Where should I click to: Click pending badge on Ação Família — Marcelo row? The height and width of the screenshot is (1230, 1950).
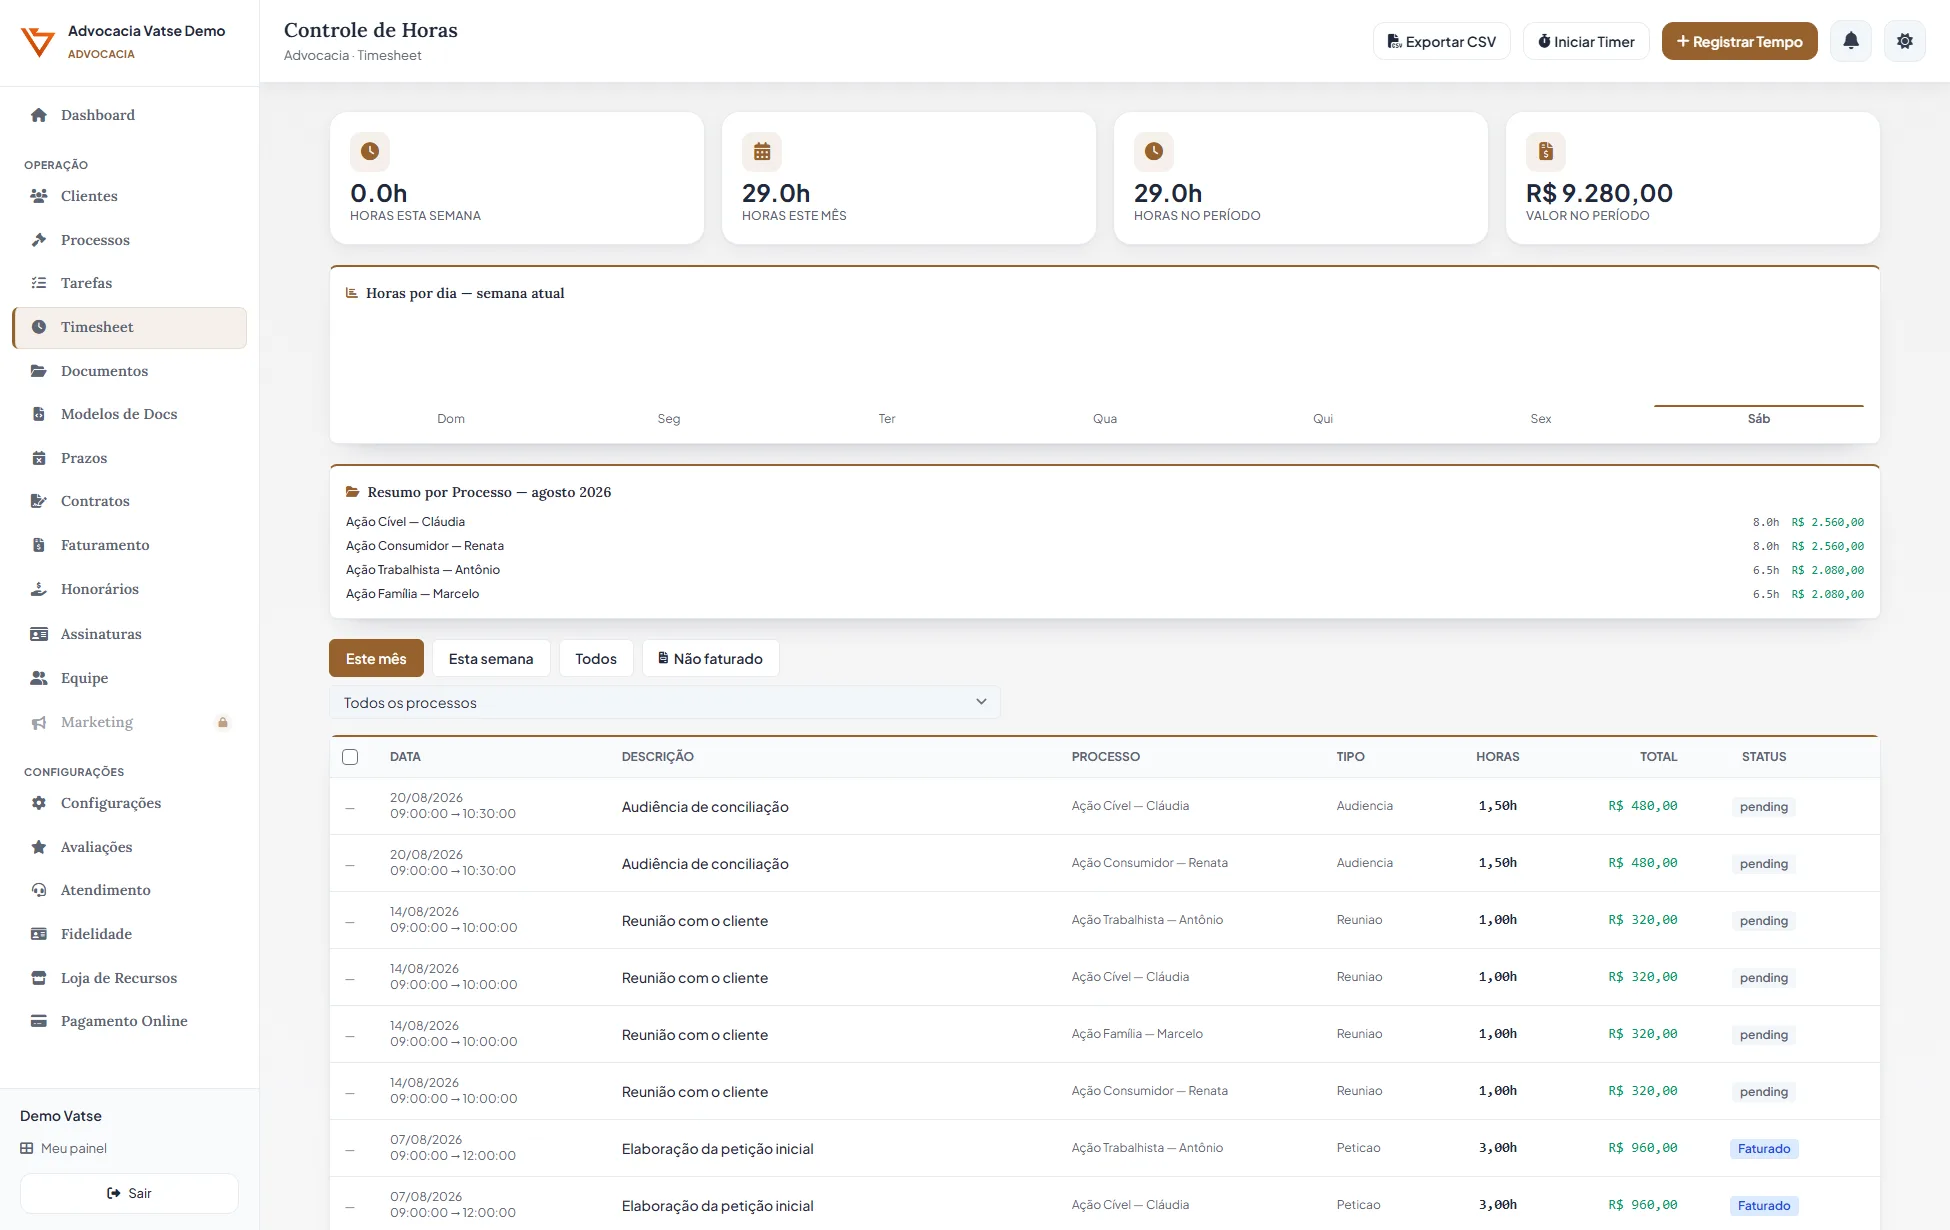[1764, 1035]
